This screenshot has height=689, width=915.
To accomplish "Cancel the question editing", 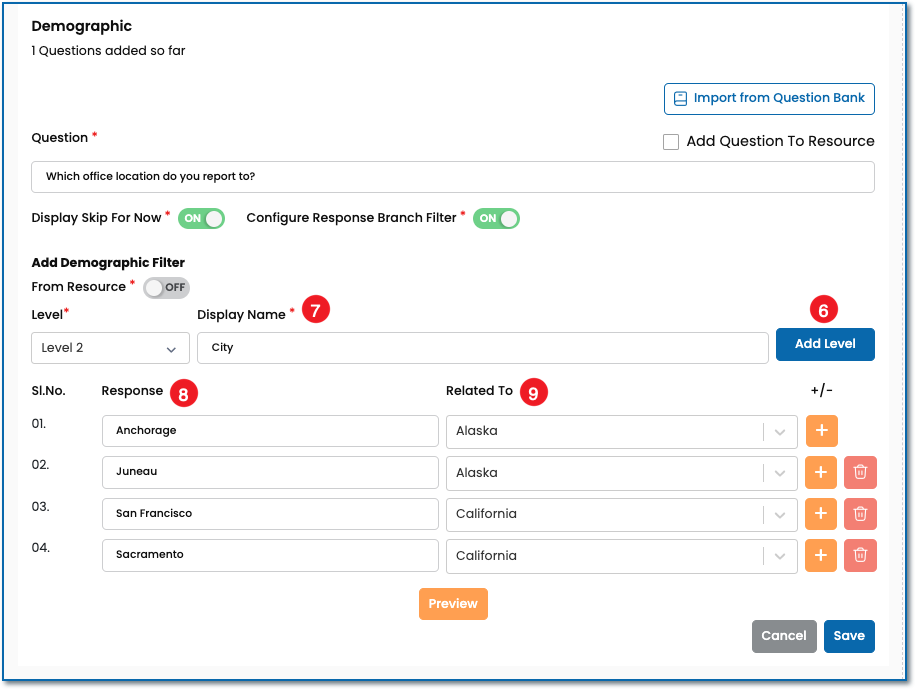I will coord(783,636).
